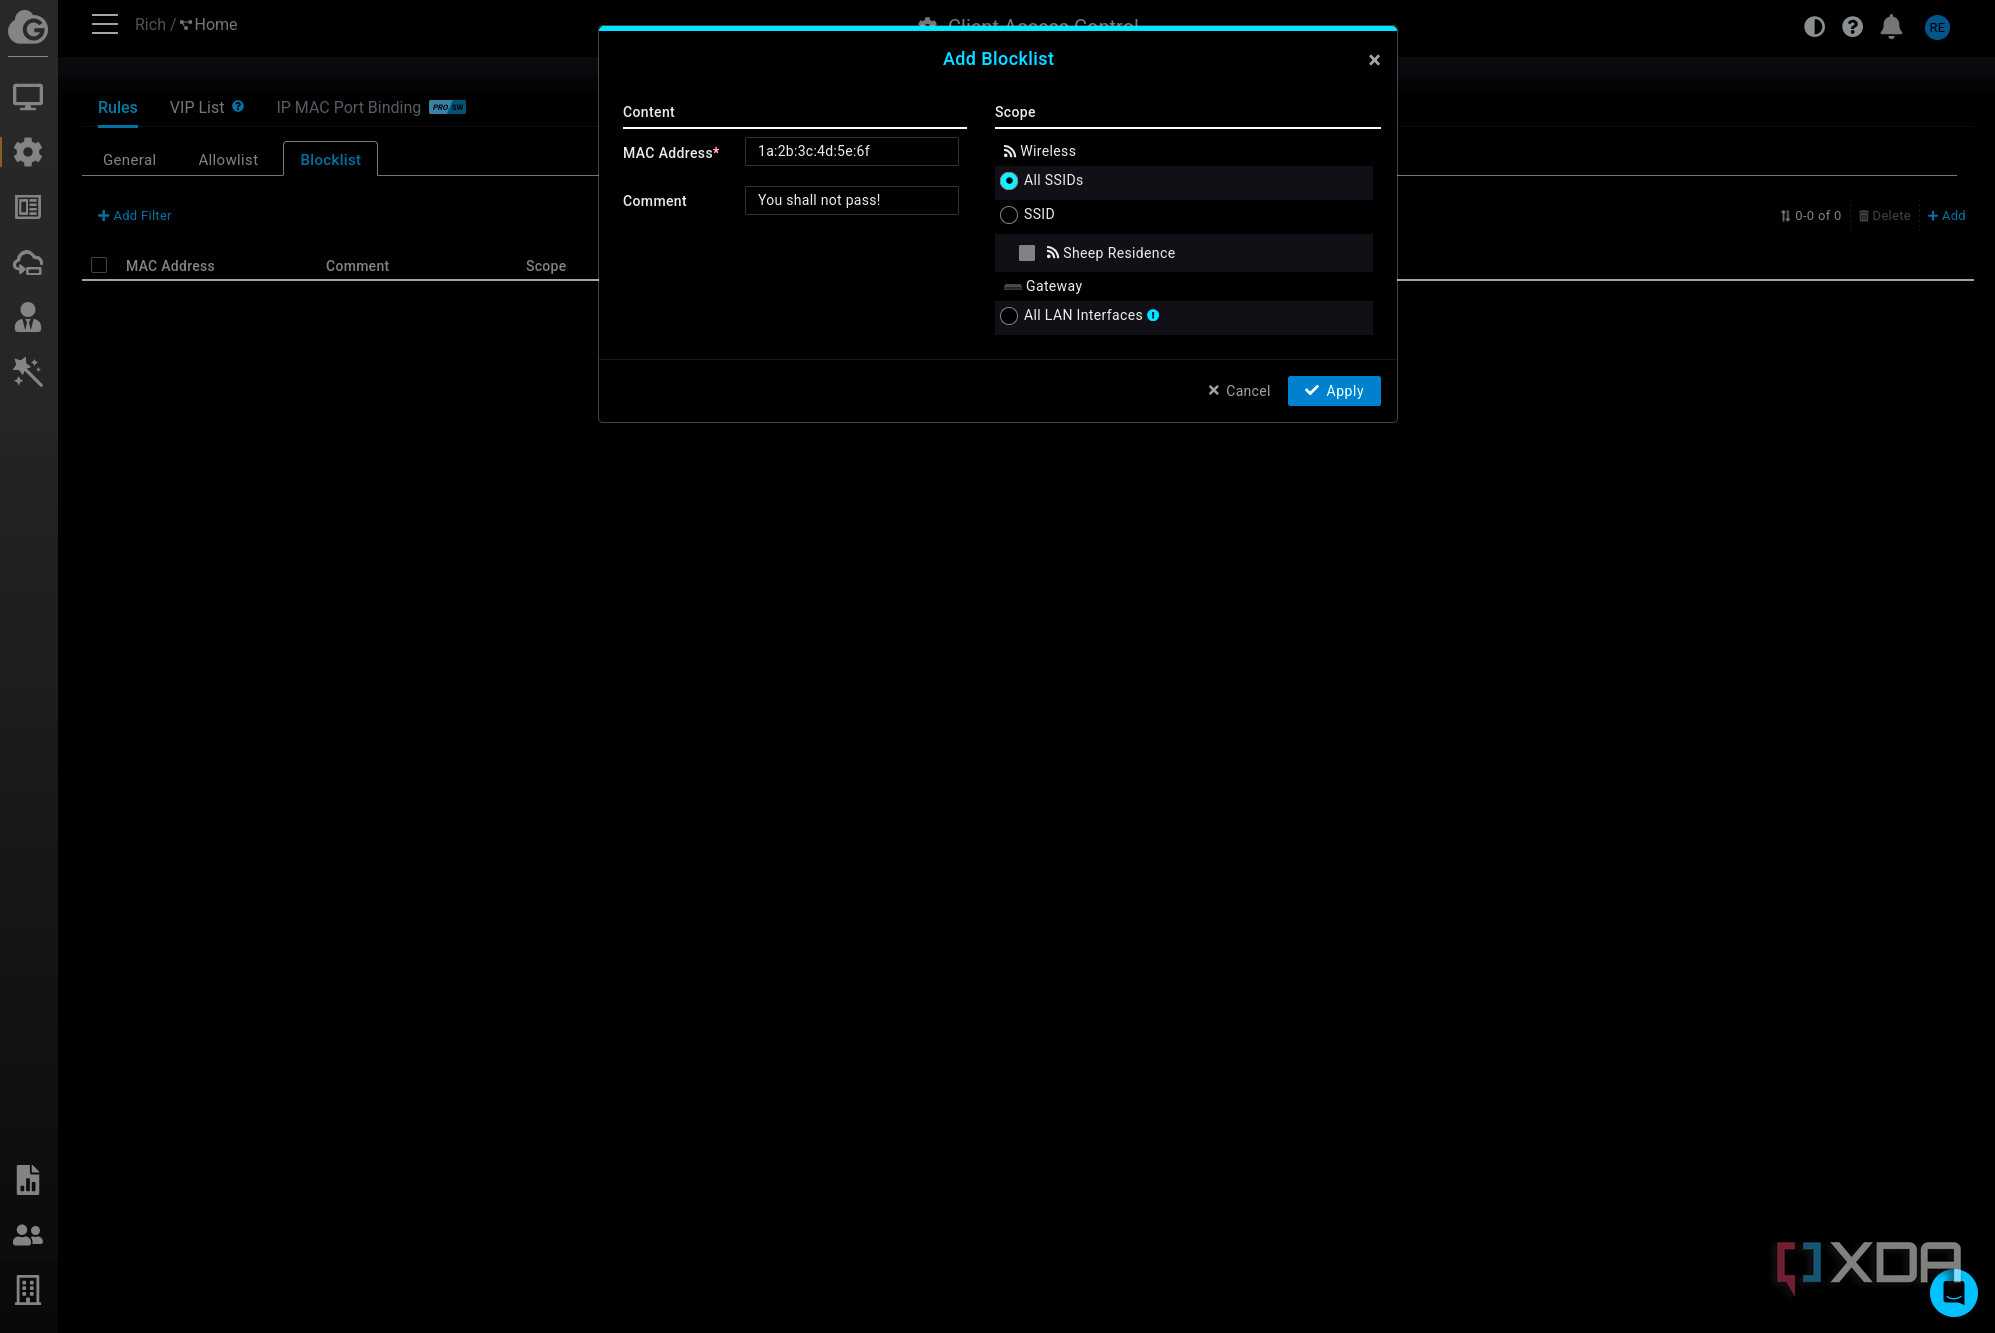Open the Allowlist sub-tab
This screenshot has height=1333, width=1995.
coord(228,160)
